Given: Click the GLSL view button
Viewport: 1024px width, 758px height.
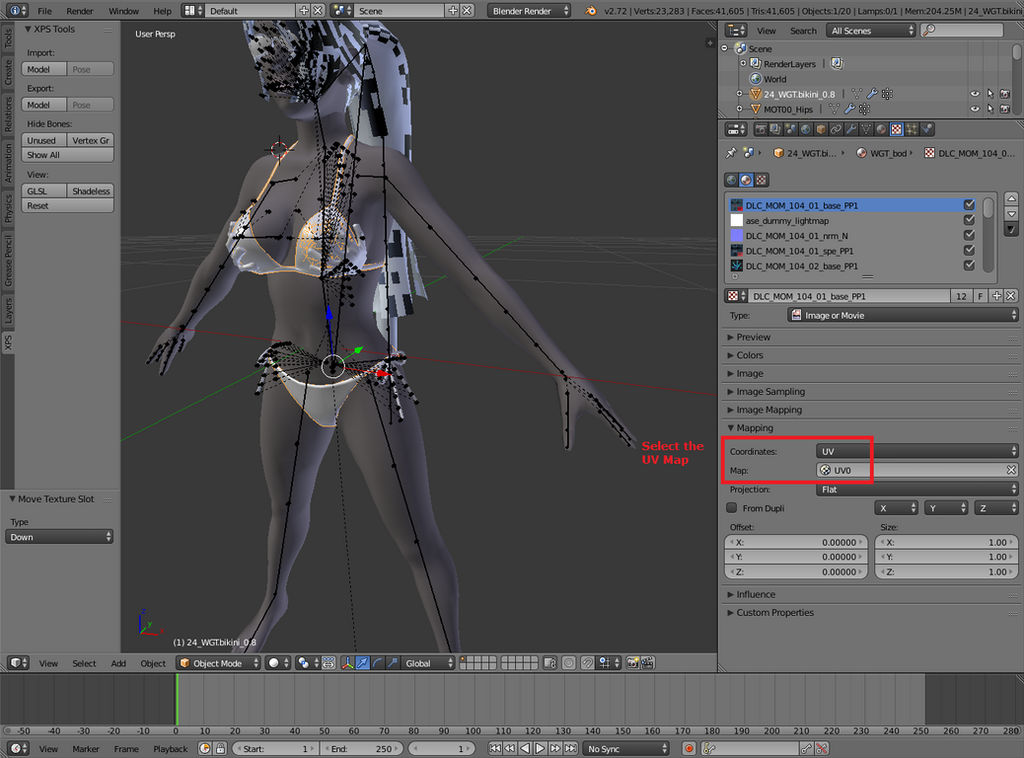Looking at the screenshot, I should coord(44,191).
